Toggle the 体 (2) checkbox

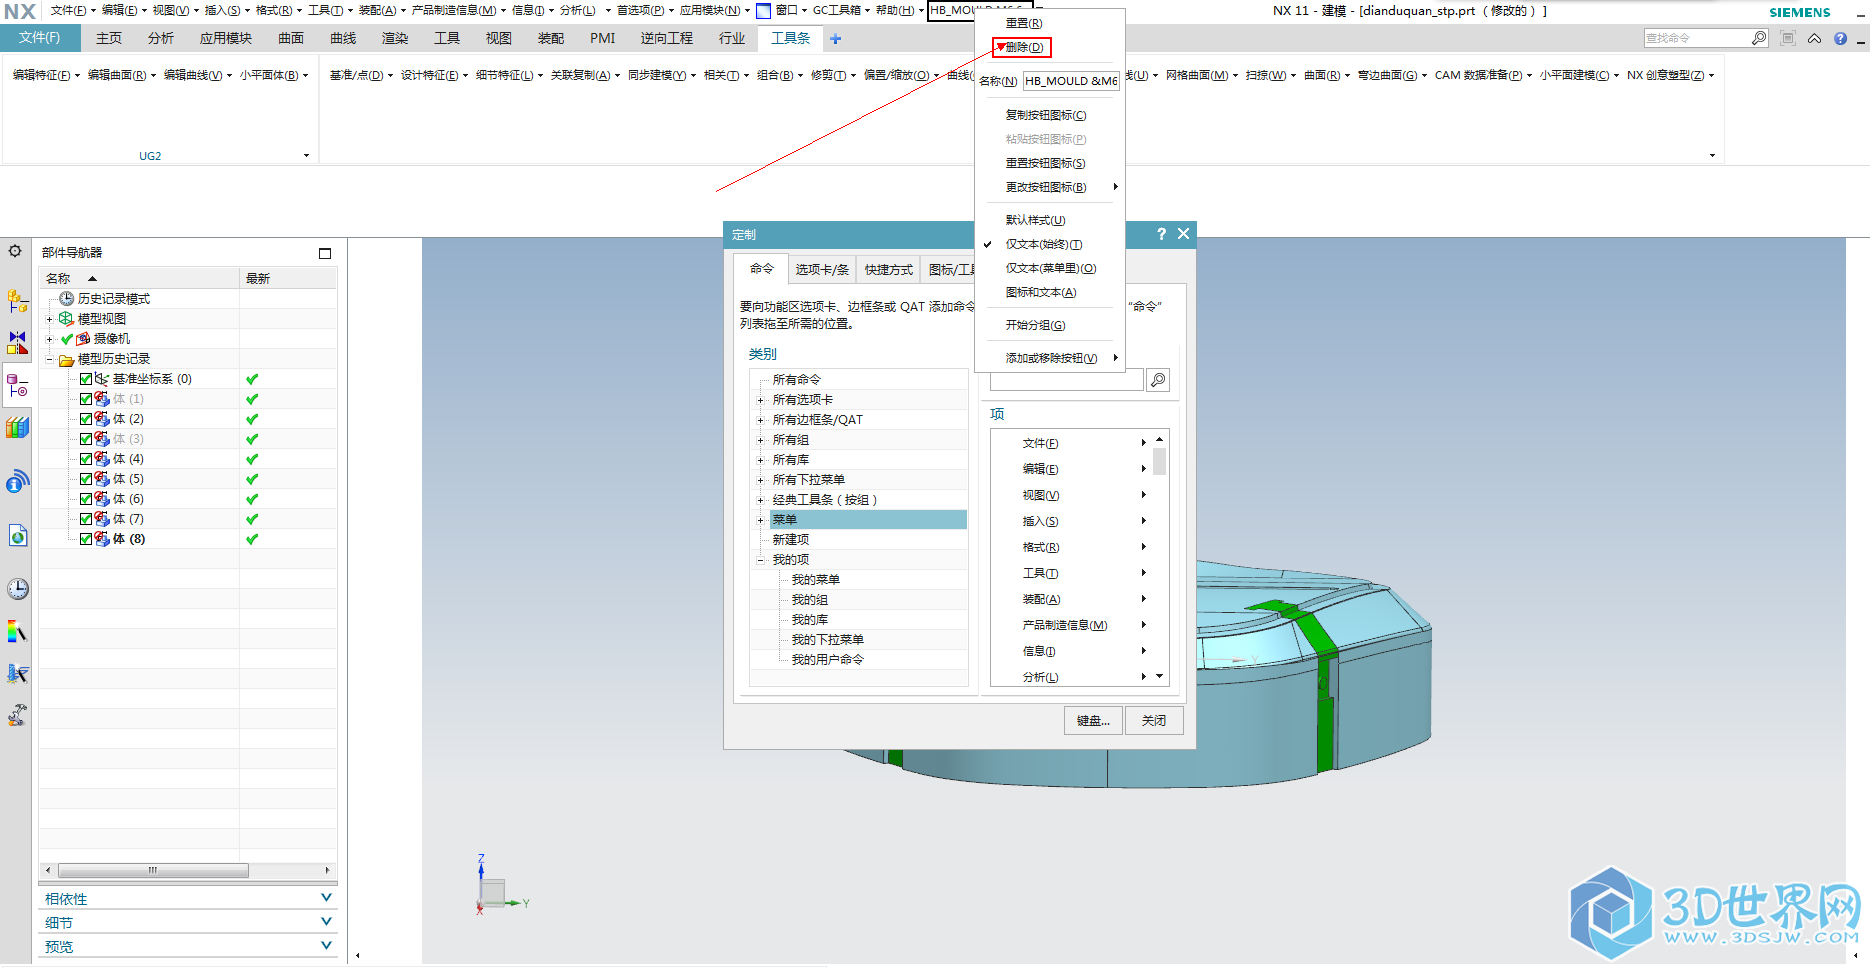[x=86, y=419]
